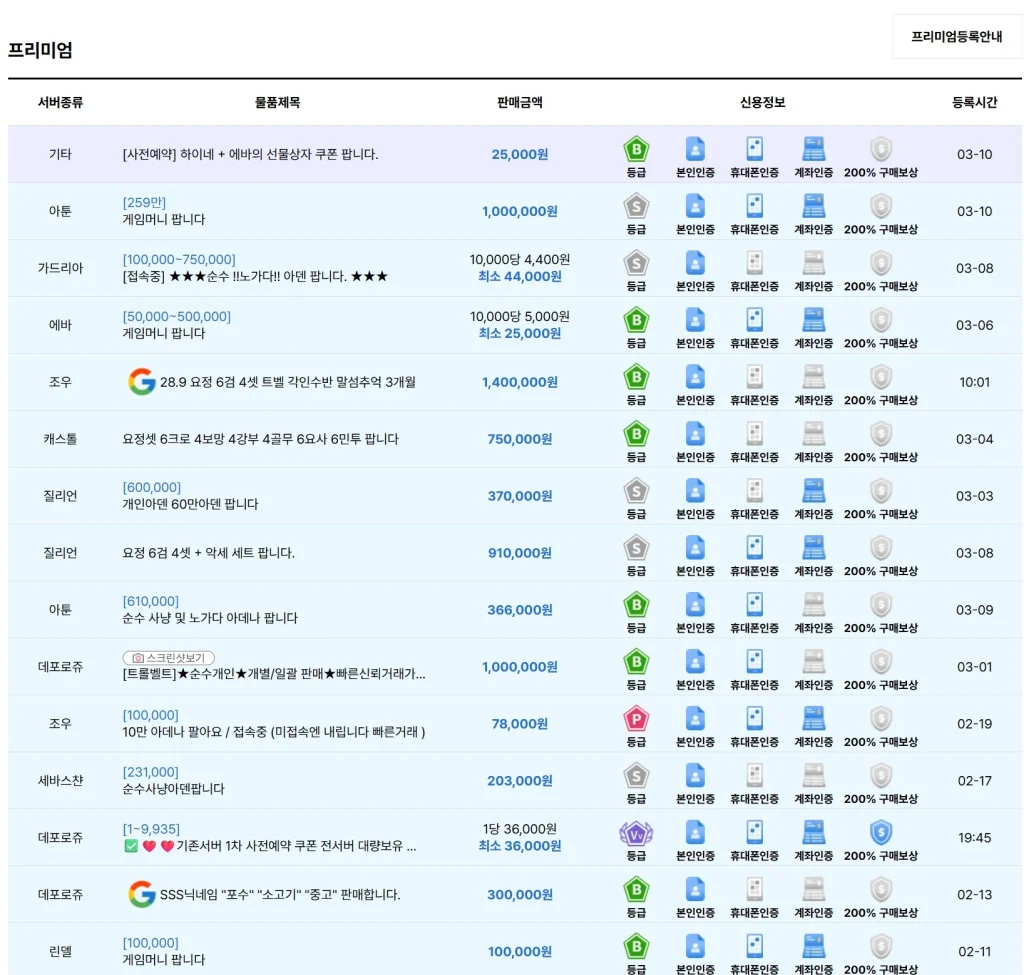Viewport: 1024px width, 975px height.
Task: Click the blue 200% purchase compensation shield
Action: pos(880,832)
